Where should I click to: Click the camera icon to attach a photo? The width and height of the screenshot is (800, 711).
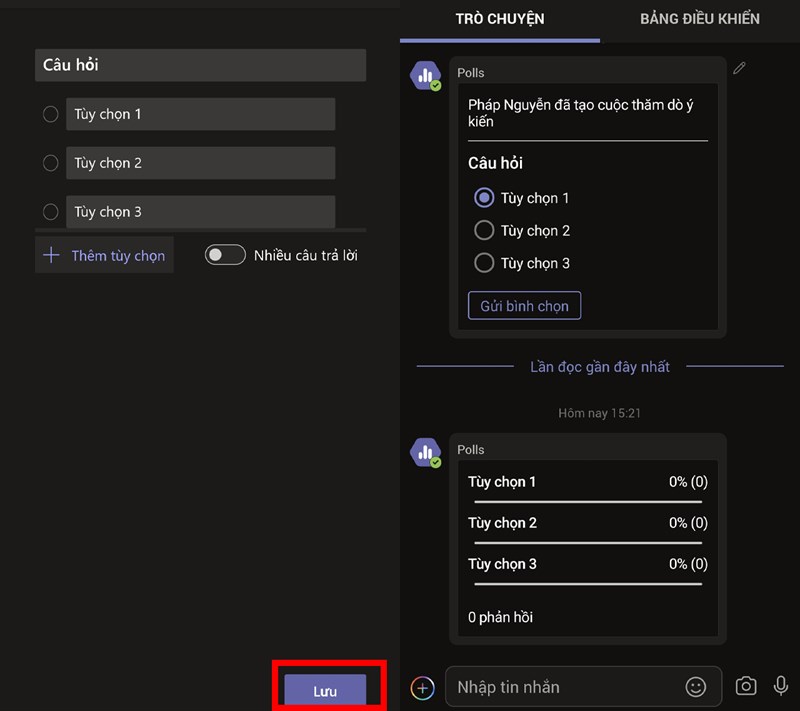(x=745, y=686)
